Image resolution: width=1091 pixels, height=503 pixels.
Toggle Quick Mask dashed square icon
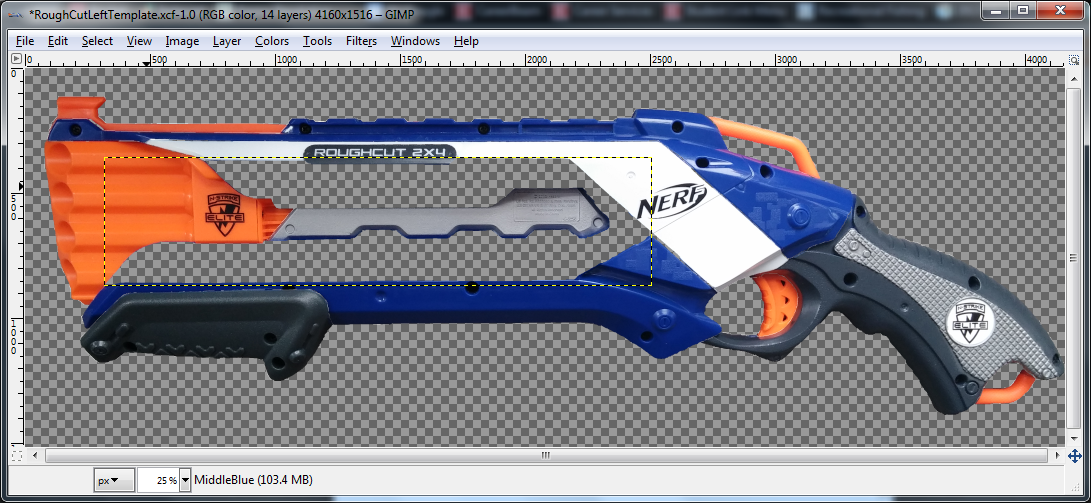pyautogui.click(x=17, y=456)
